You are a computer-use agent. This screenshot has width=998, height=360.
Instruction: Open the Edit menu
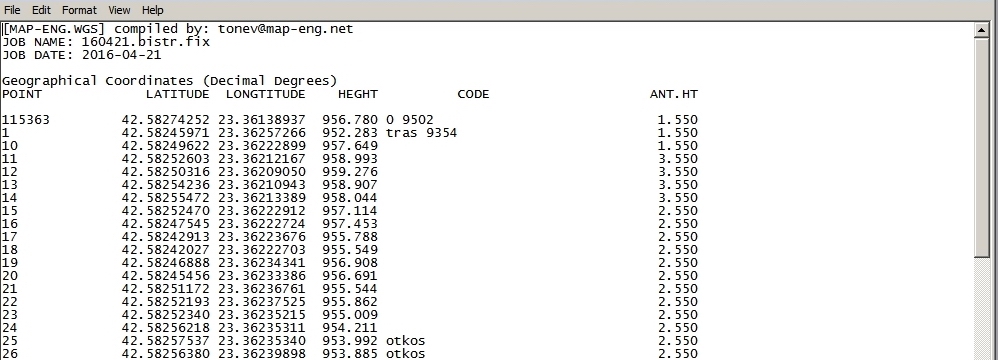pyautogui.click(x=41, y=10)
